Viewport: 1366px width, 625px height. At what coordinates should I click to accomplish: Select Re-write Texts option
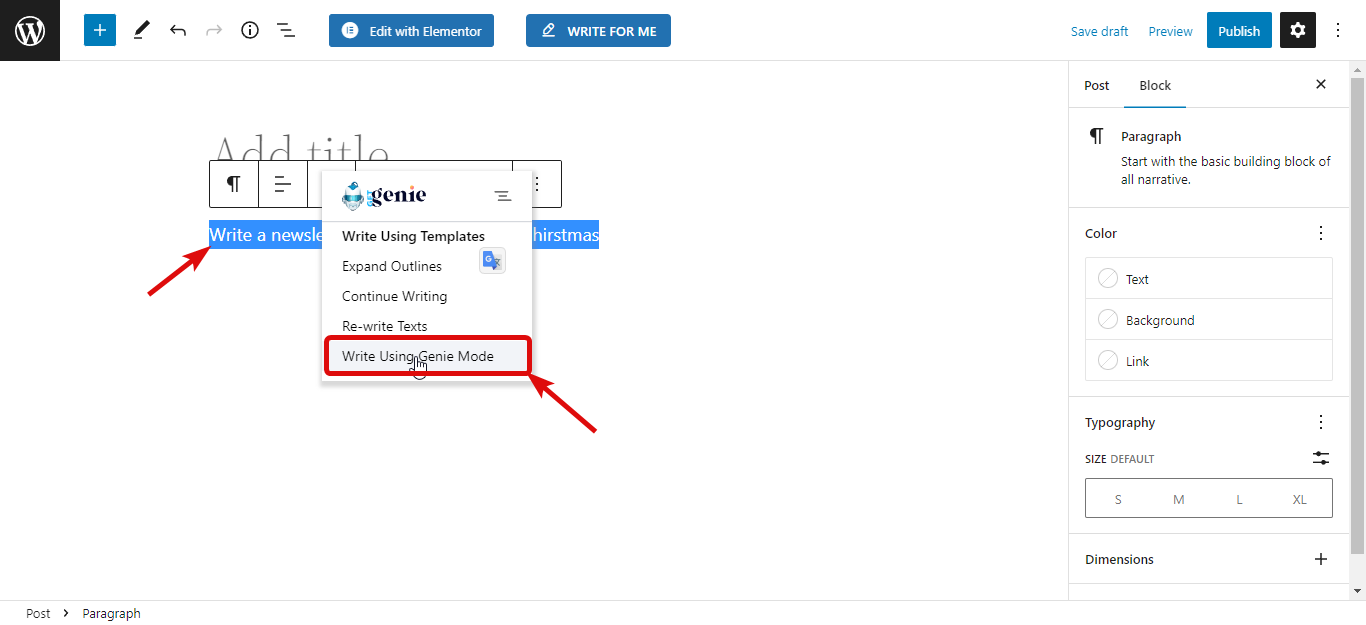[x=384, y=326]
